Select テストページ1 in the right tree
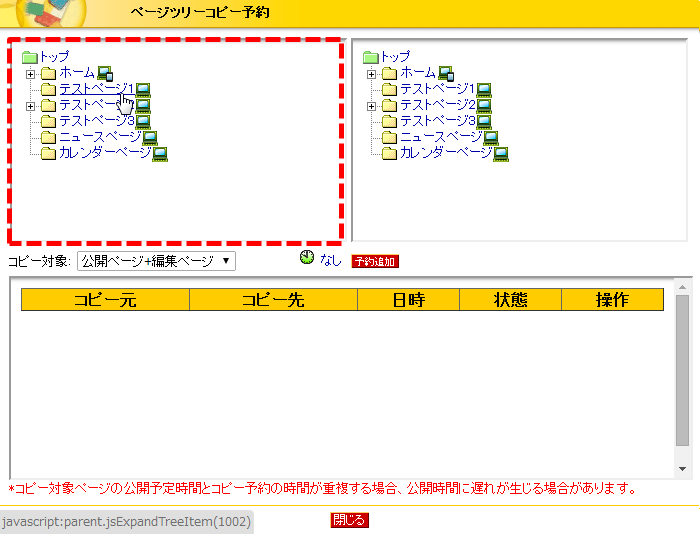700x537 pixels. coord(438,88)
